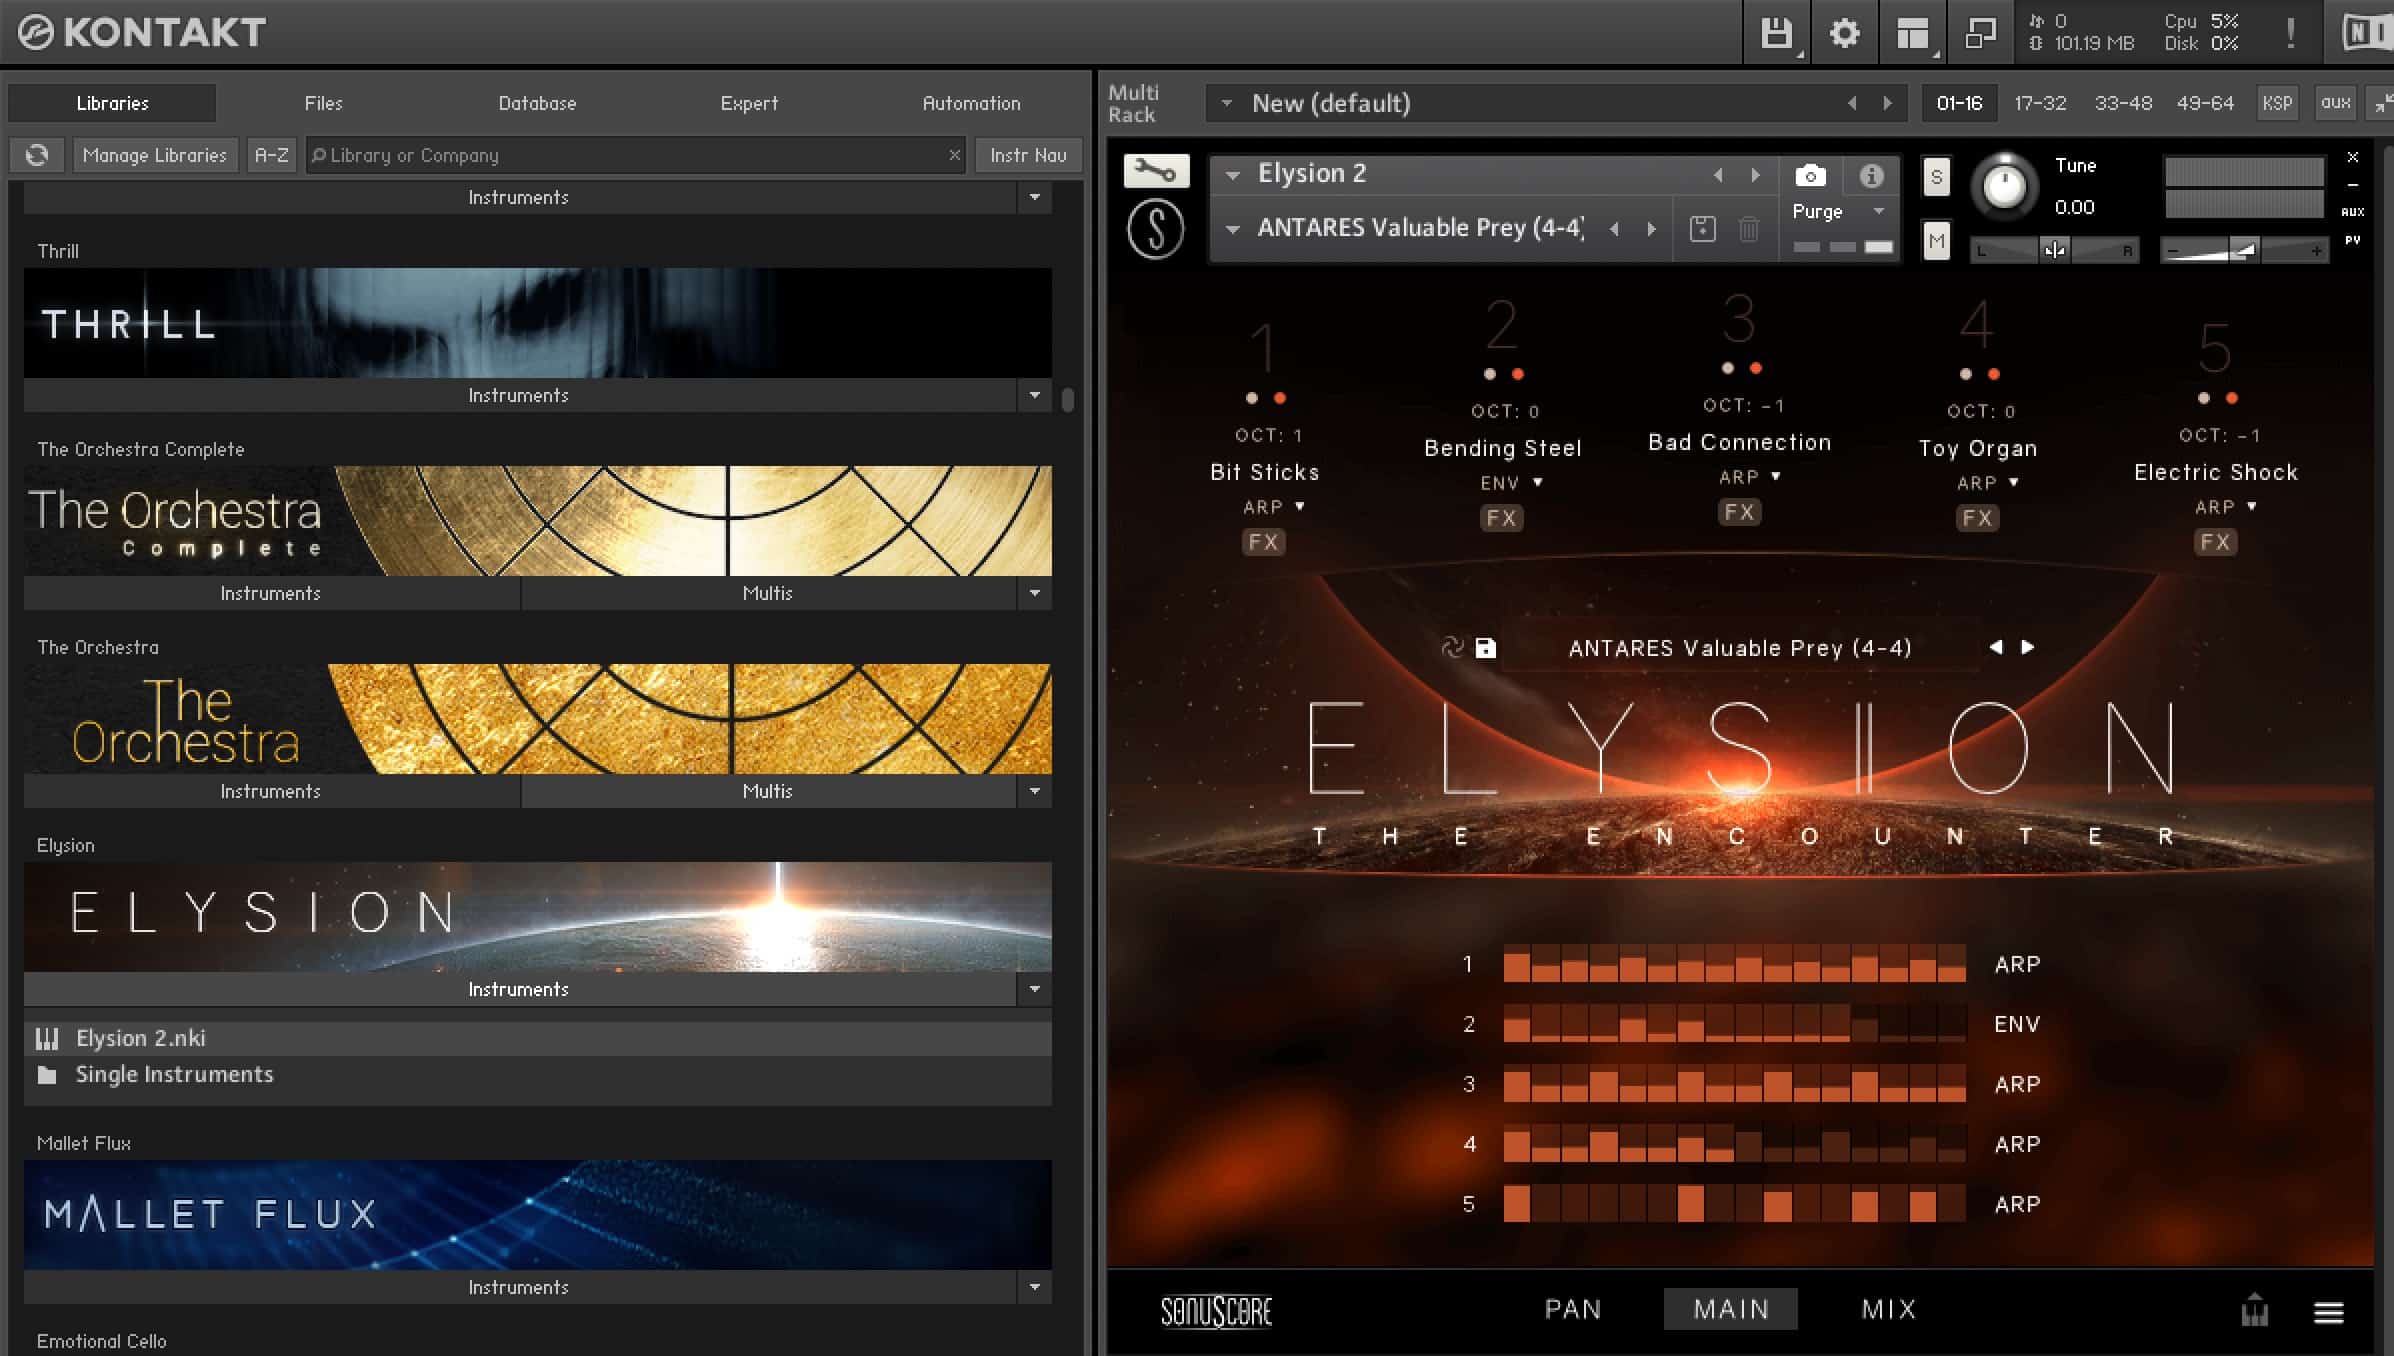Switch to the Expert tab

click(x=749, y=103)
